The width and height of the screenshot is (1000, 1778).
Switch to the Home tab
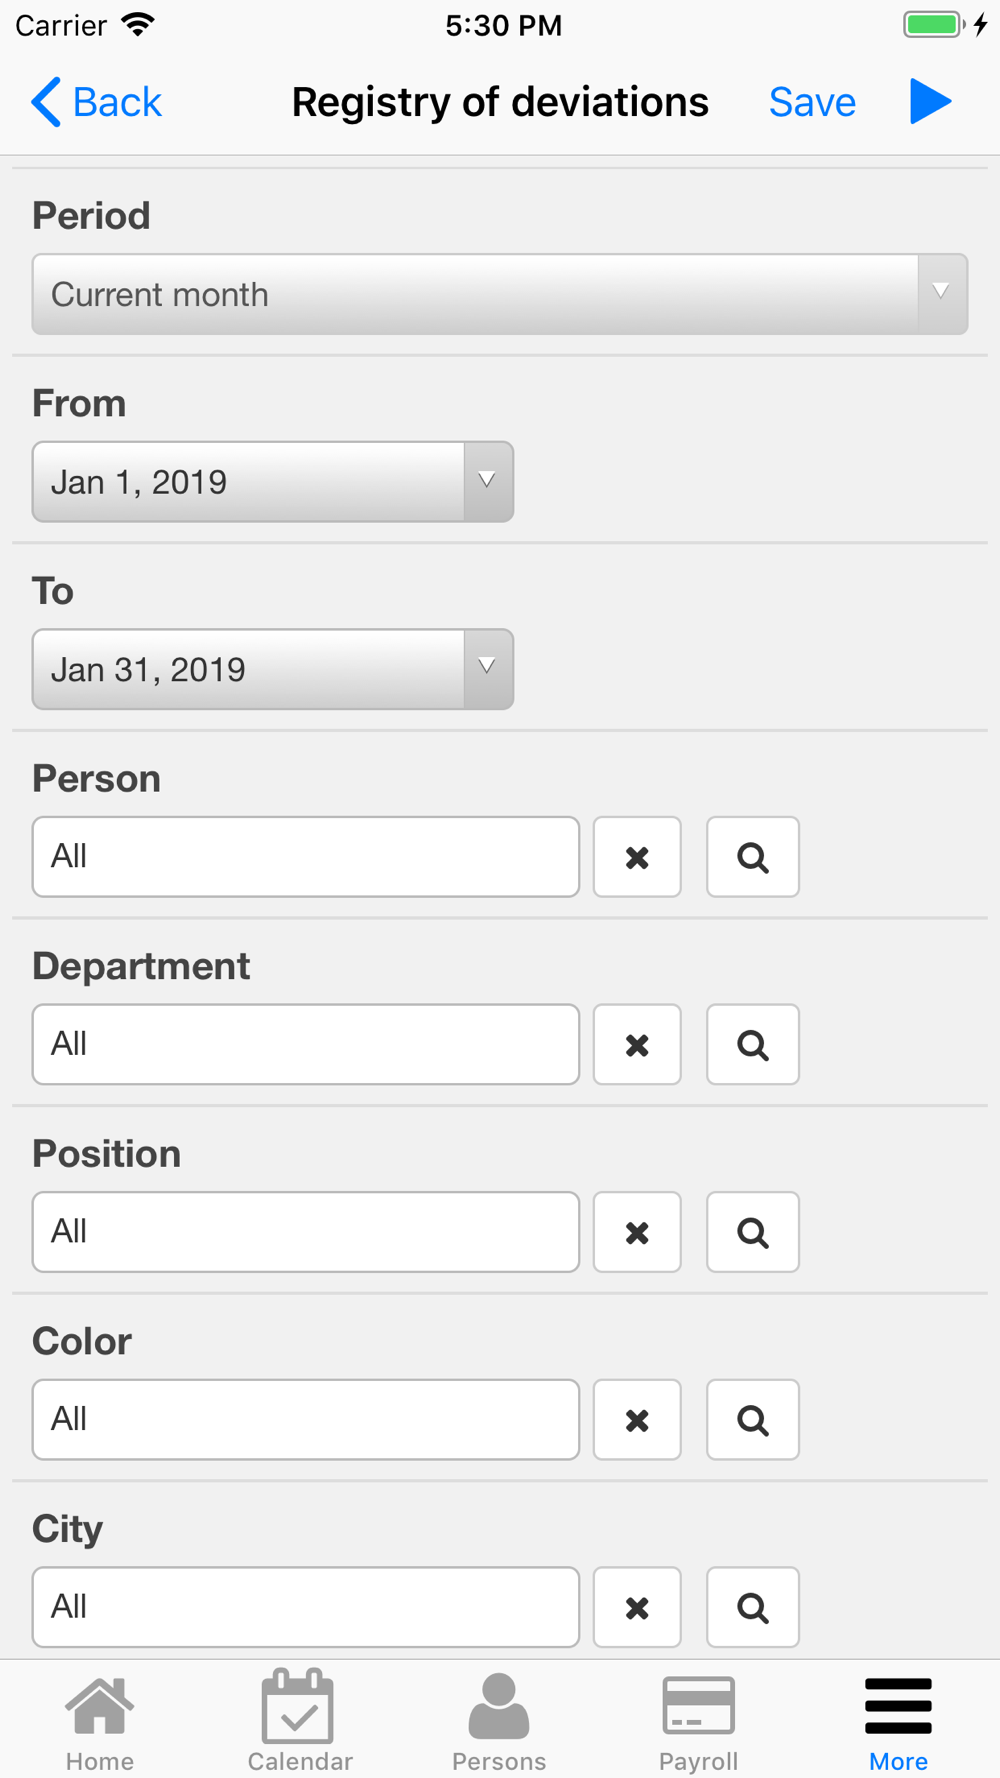(x=100, y=1720)
